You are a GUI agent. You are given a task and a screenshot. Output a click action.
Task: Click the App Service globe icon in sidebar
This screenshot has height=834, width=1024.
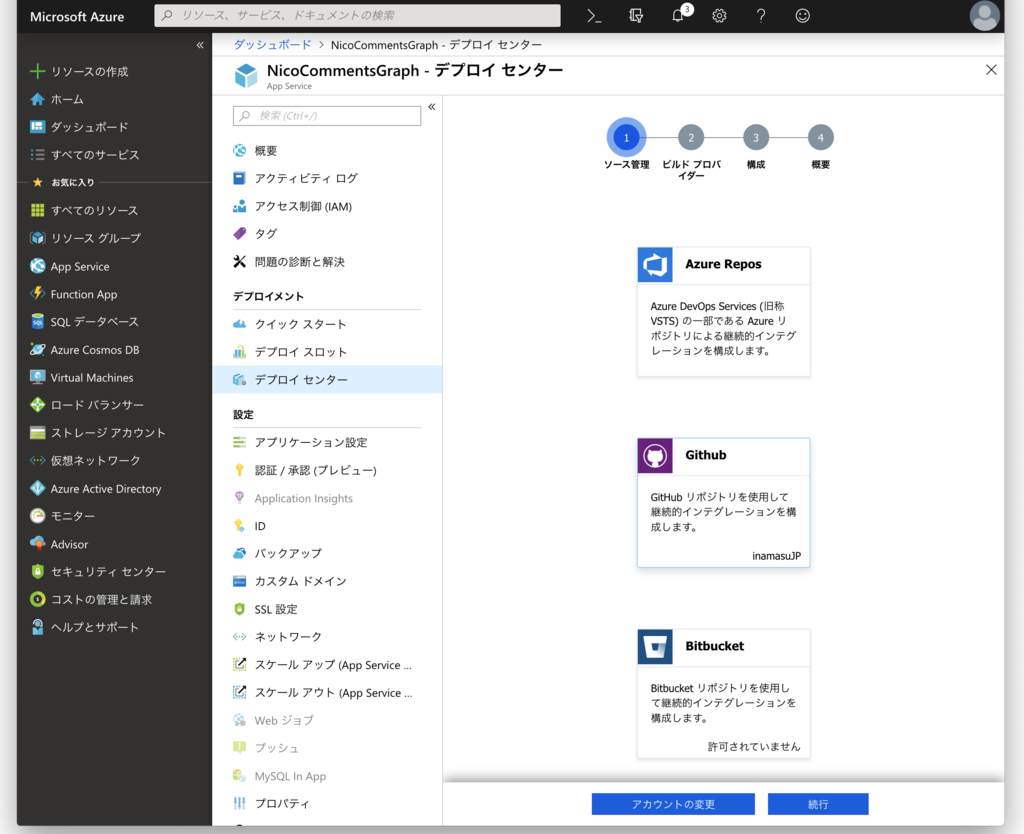(38, 266)
